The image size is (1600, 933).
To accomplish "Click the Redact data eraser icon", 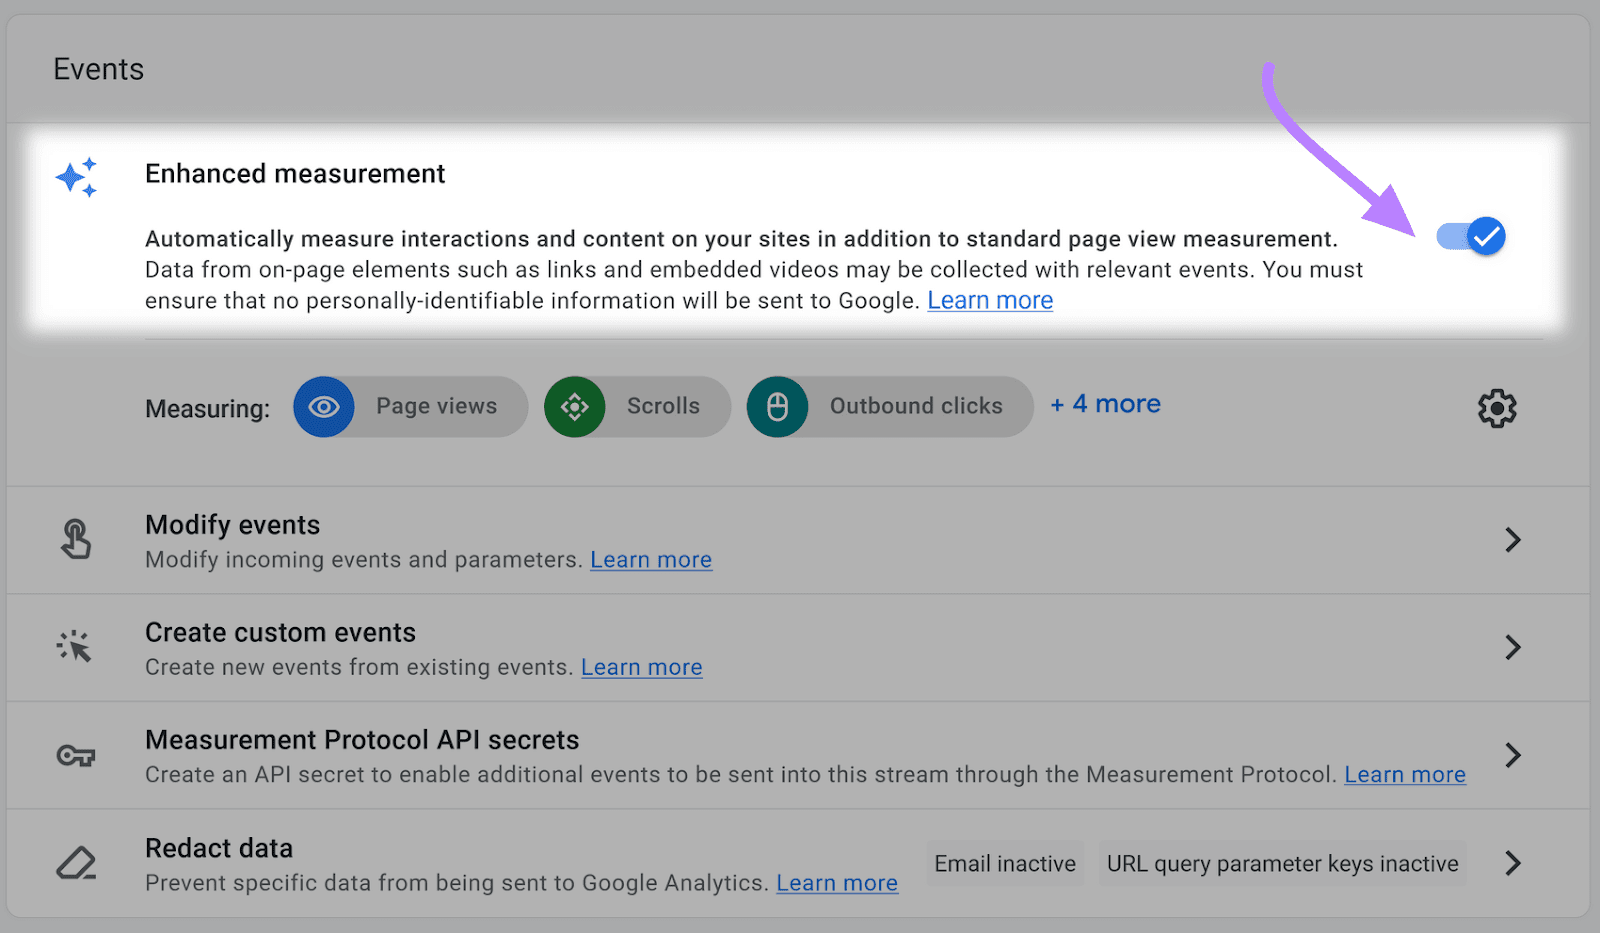I will coord(75,863).
